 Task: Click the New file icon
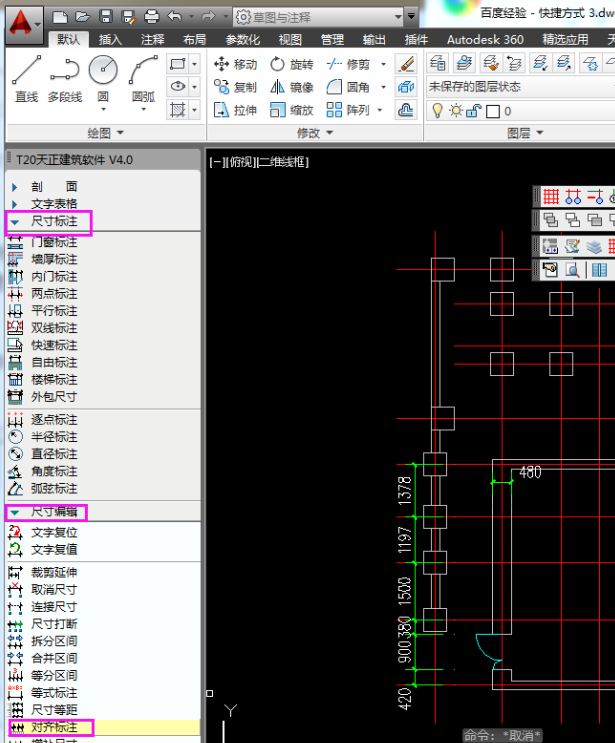[x=60, y=18]
